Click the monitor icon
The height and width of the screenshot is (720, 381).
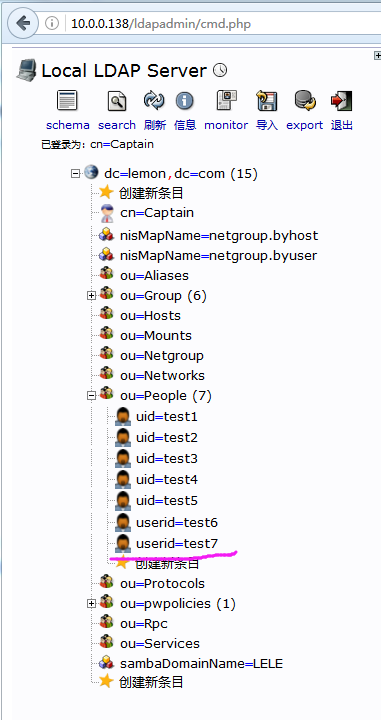point(226,101)
